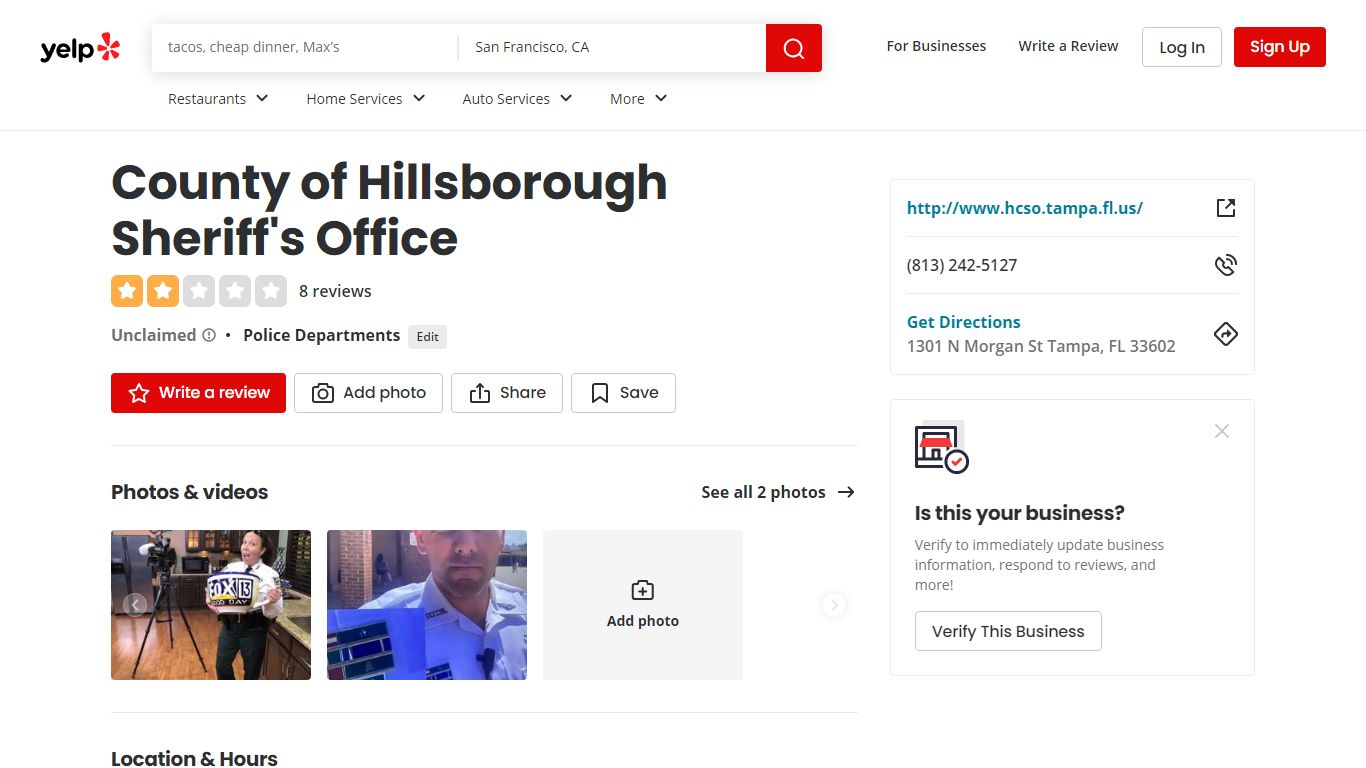The image size is (1366, 768).
Task: Open the More menu
Action: coord(638,99)
